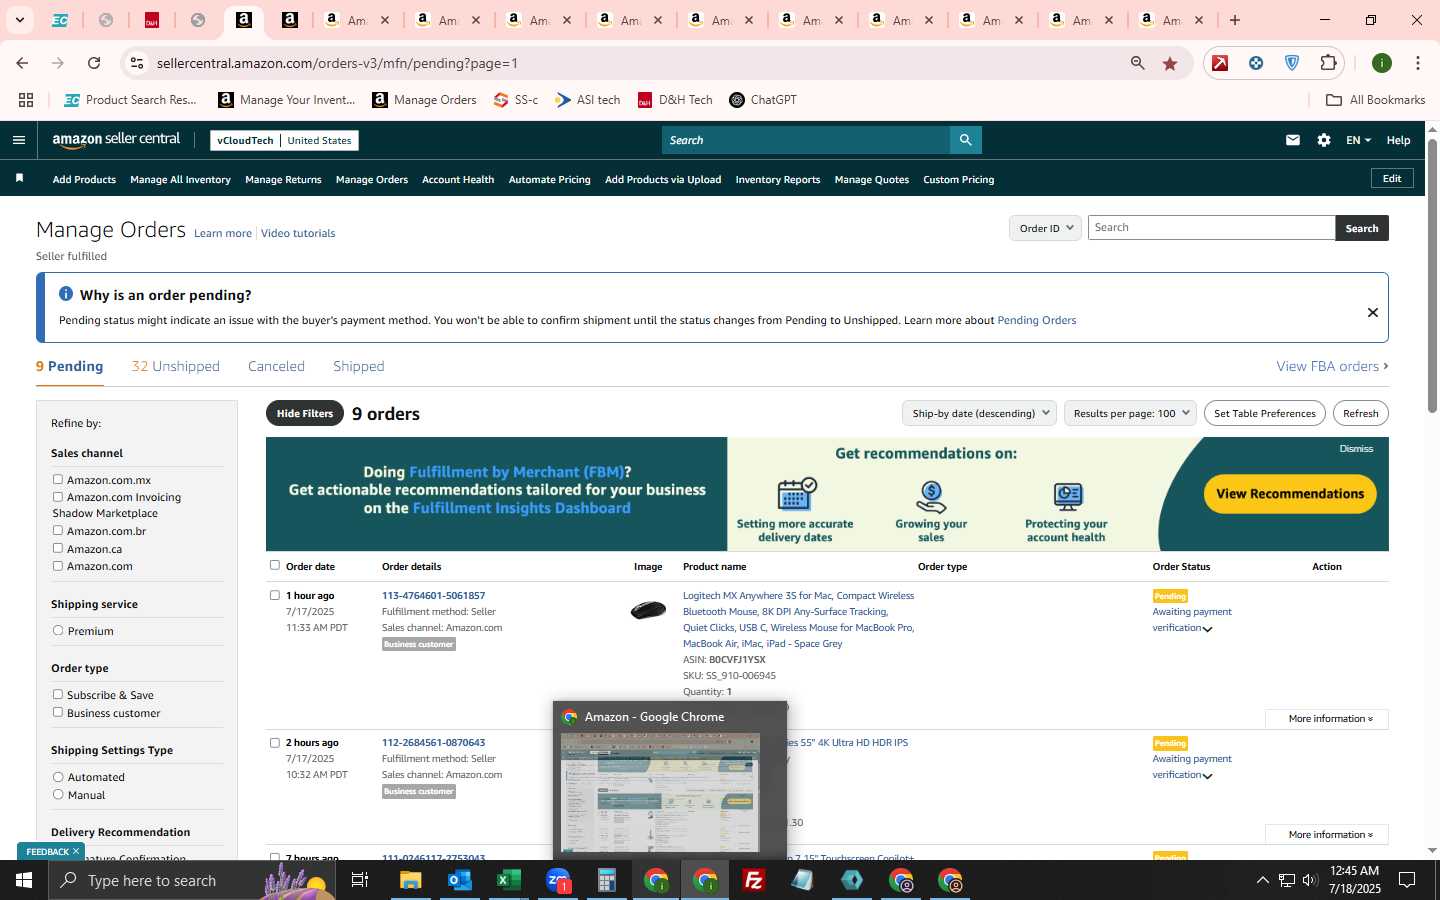1440x900 pixels.
Task: Open Windows Start menu
Action: [24, 880]
